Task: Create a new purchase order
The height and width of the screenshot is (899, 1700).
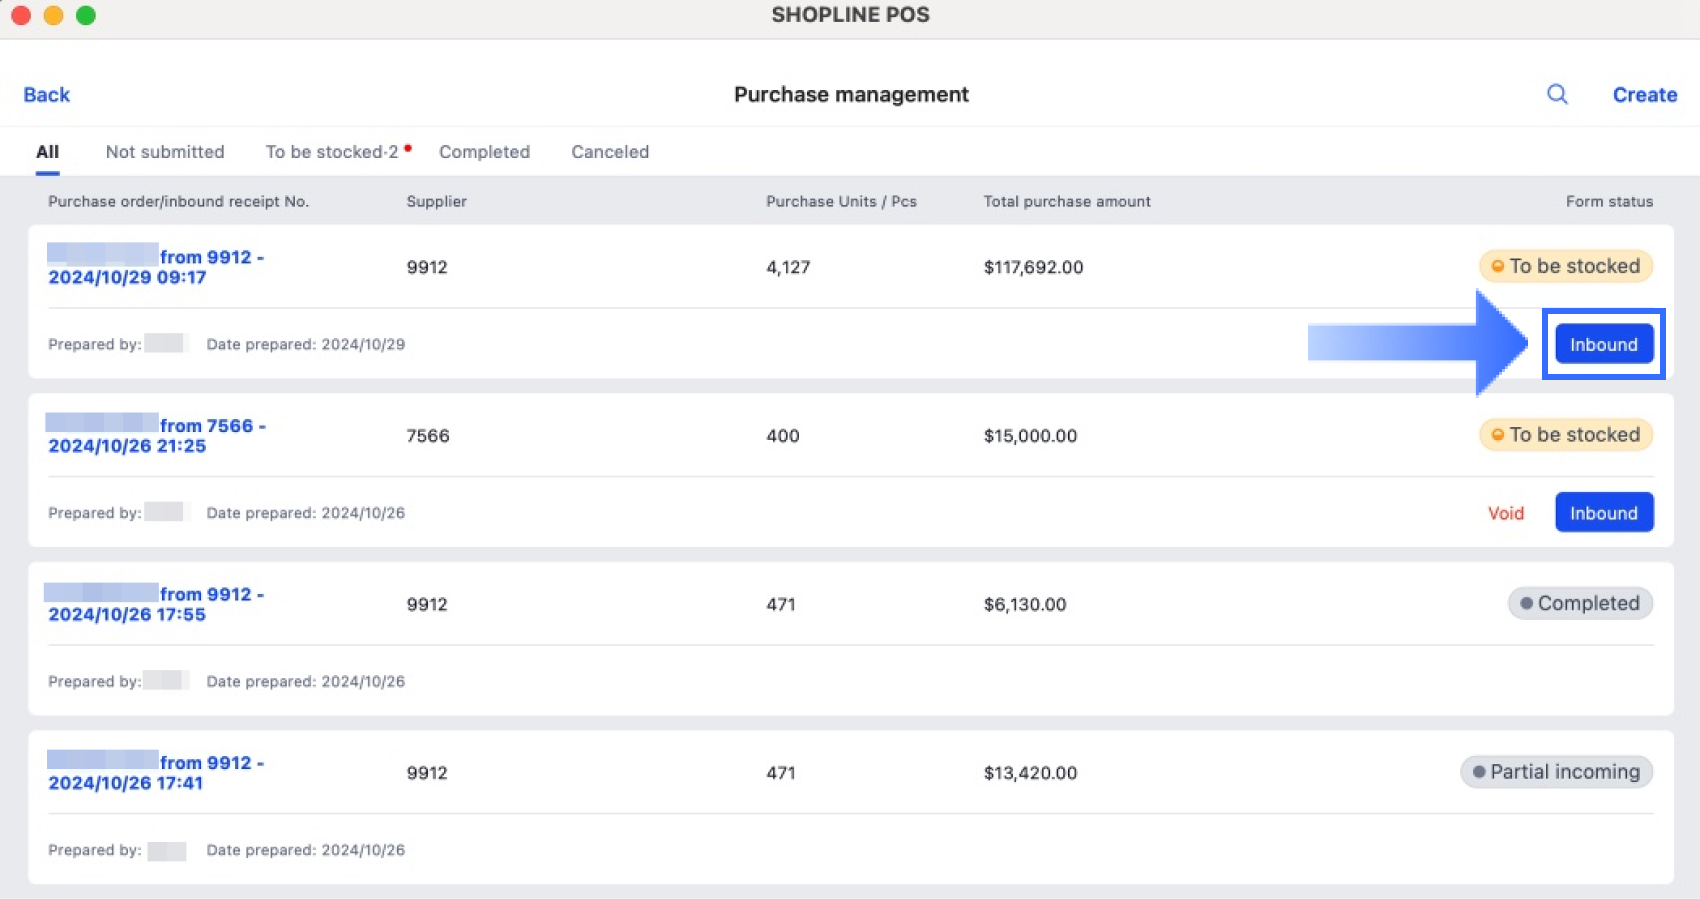Action: pos(1644,95)
